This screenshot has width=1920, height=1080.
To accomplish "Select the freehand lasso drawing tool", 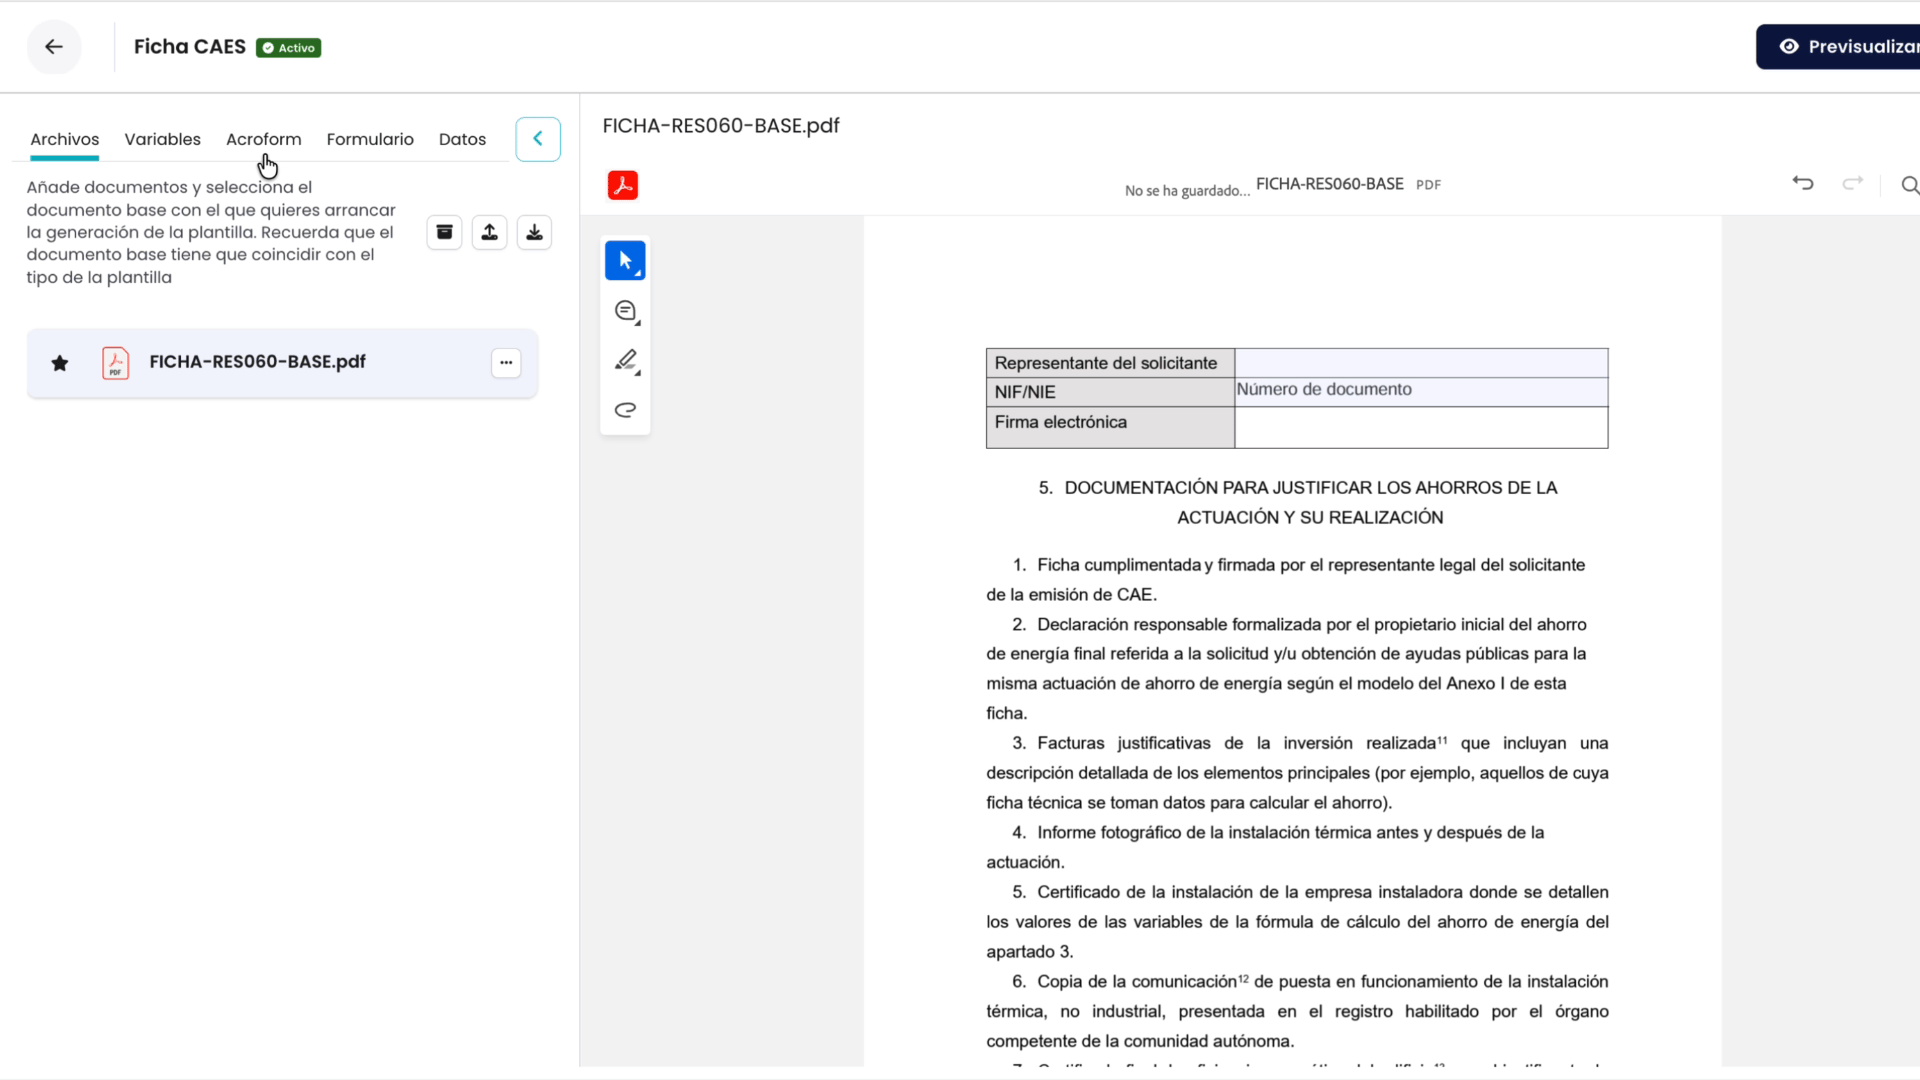I will 625,409.
